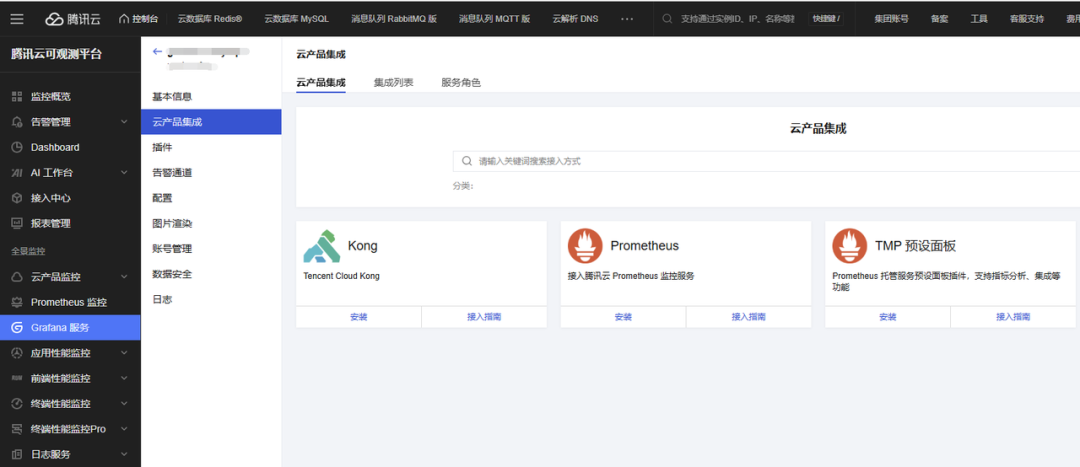Click the Kong gorilla logo
This screenshot has height=467, width=1080.
pos(322,246)
